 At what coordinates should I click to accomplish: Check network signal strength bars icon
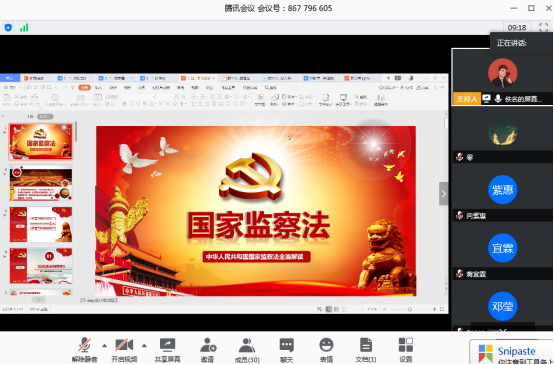tap(24, 27)
